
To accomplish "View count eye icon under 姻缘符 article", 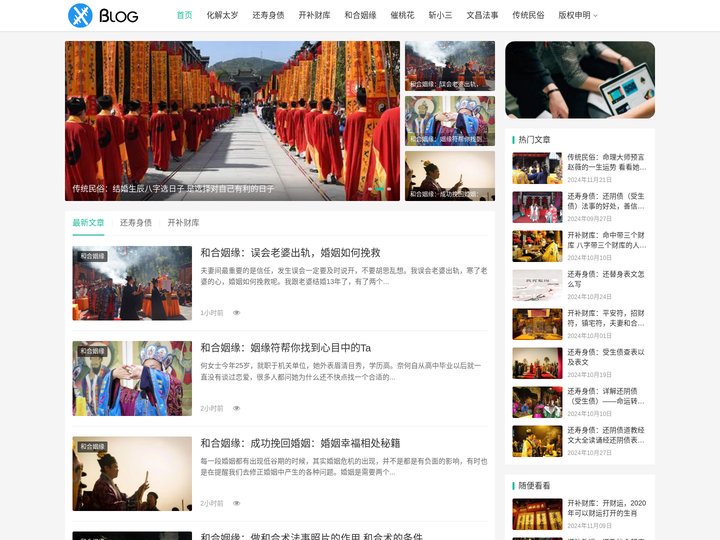I will [236, 408].
